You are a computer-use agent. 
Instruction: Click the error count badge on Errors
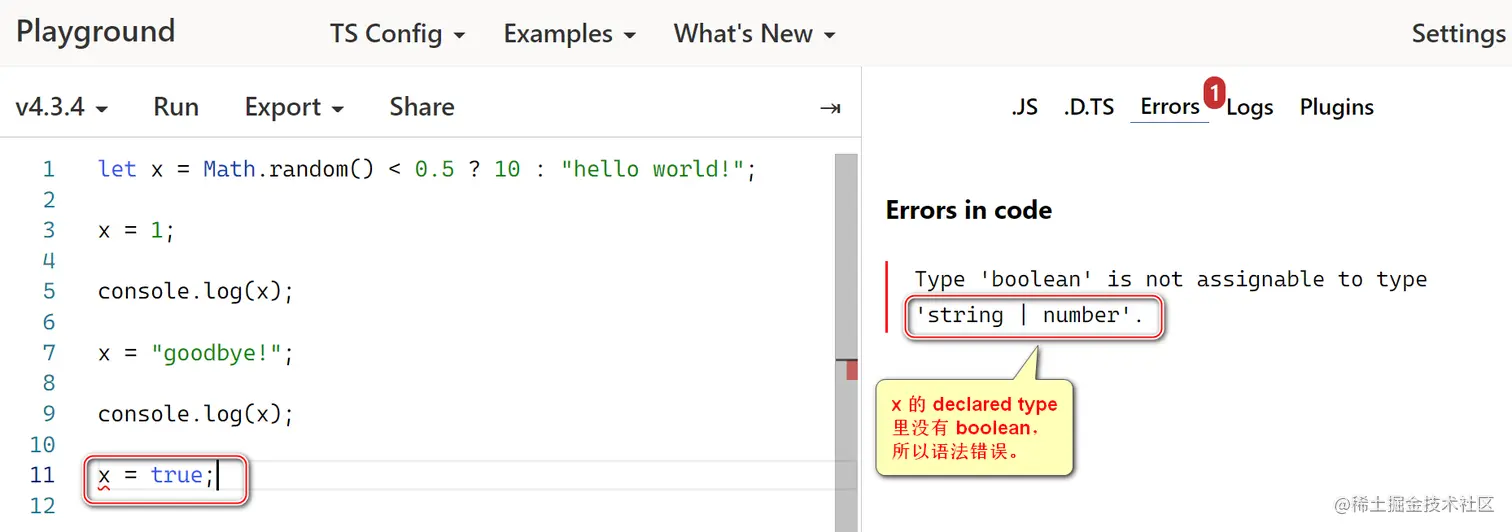point(1213,93)
